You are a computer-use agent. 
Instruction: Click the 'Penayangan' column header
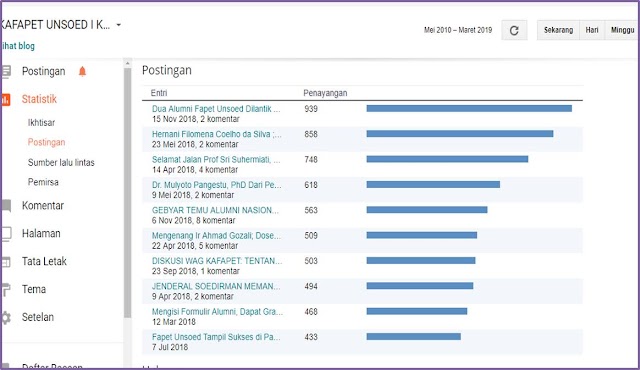pyautogui.click(x=325, y=93)
